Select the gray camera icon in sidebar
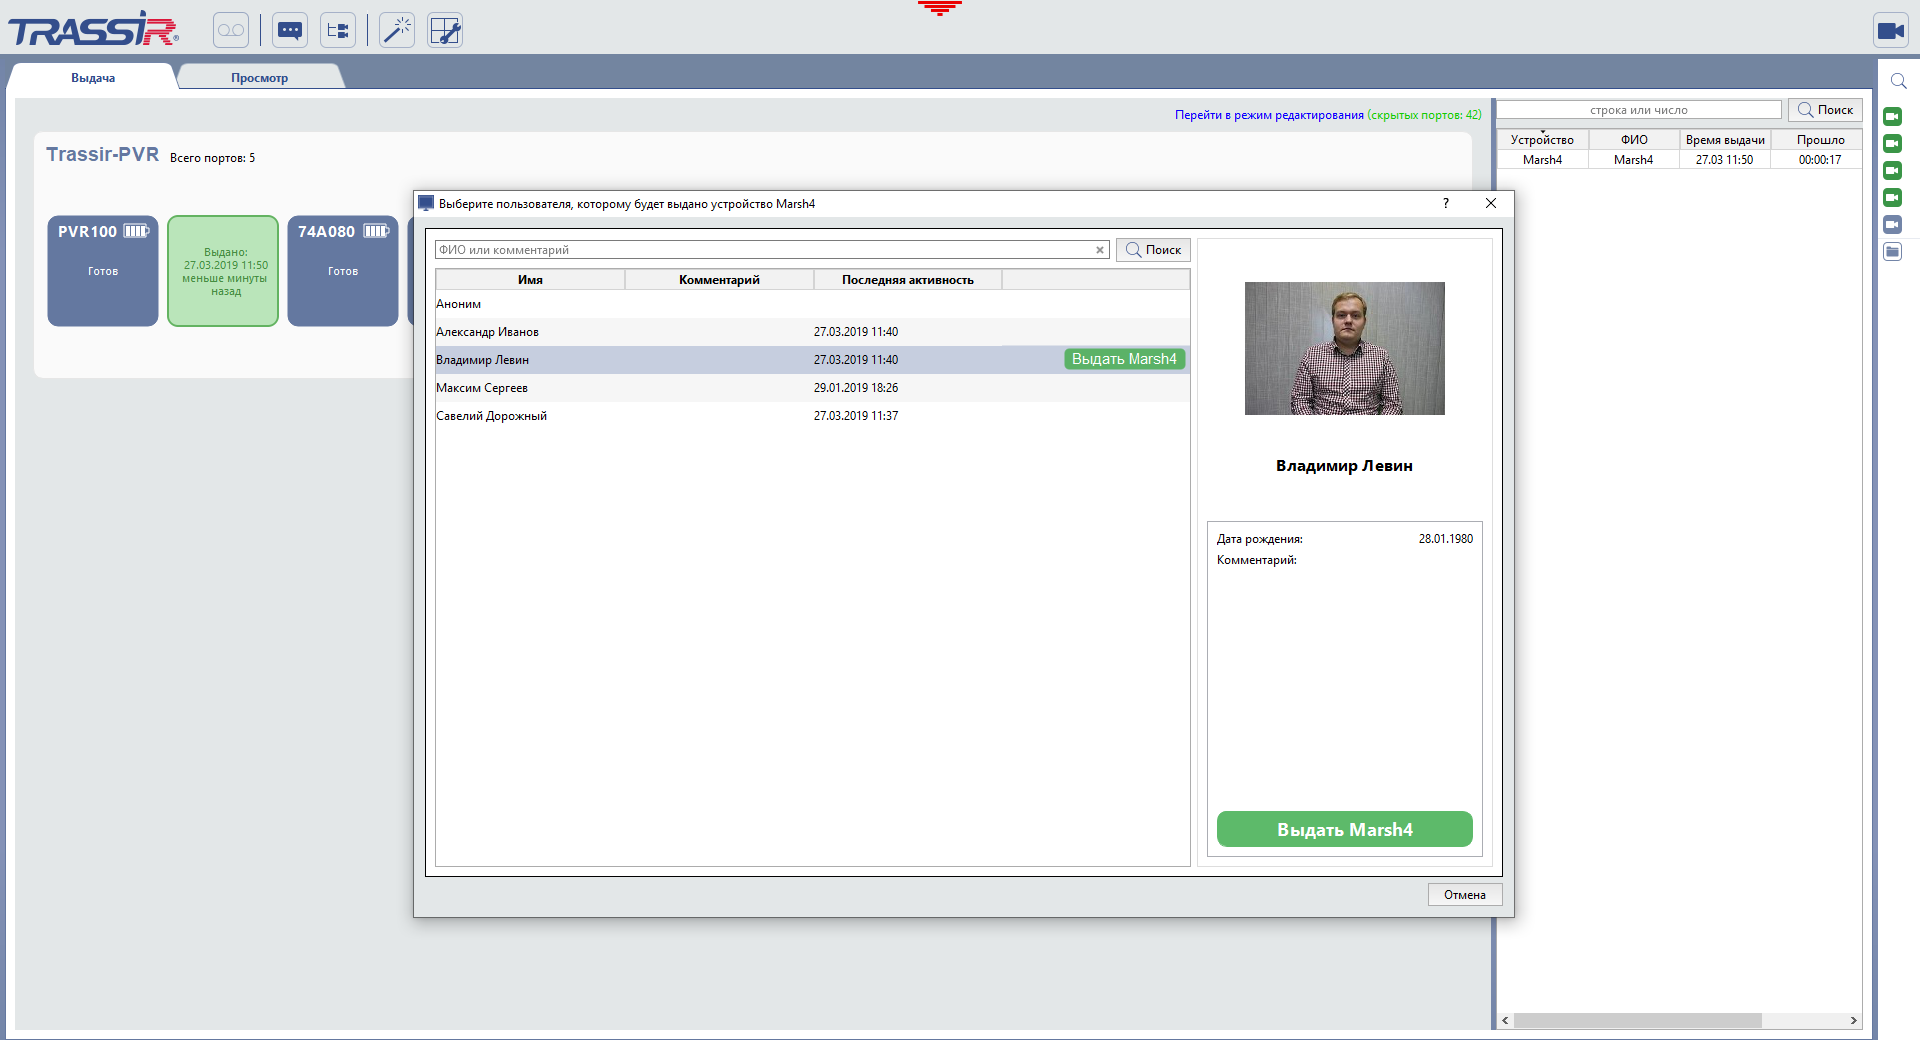 click(x=1892, y=225)
